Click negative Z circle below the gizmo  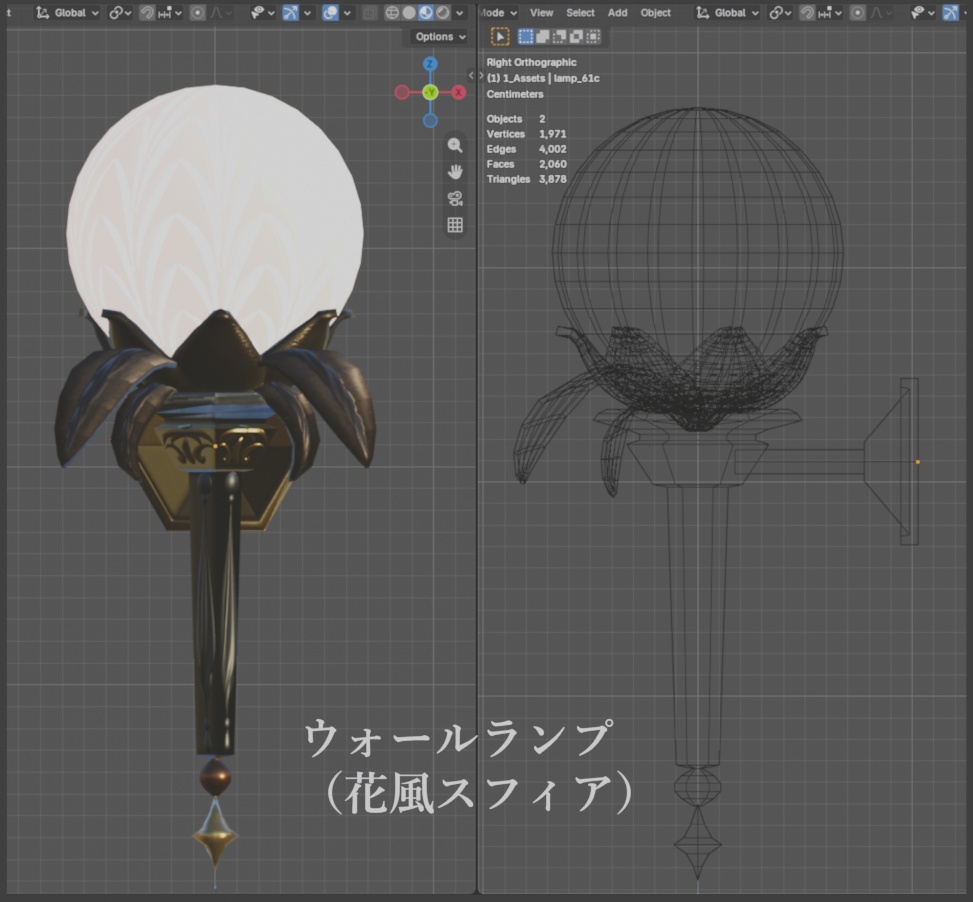(430, 121)
